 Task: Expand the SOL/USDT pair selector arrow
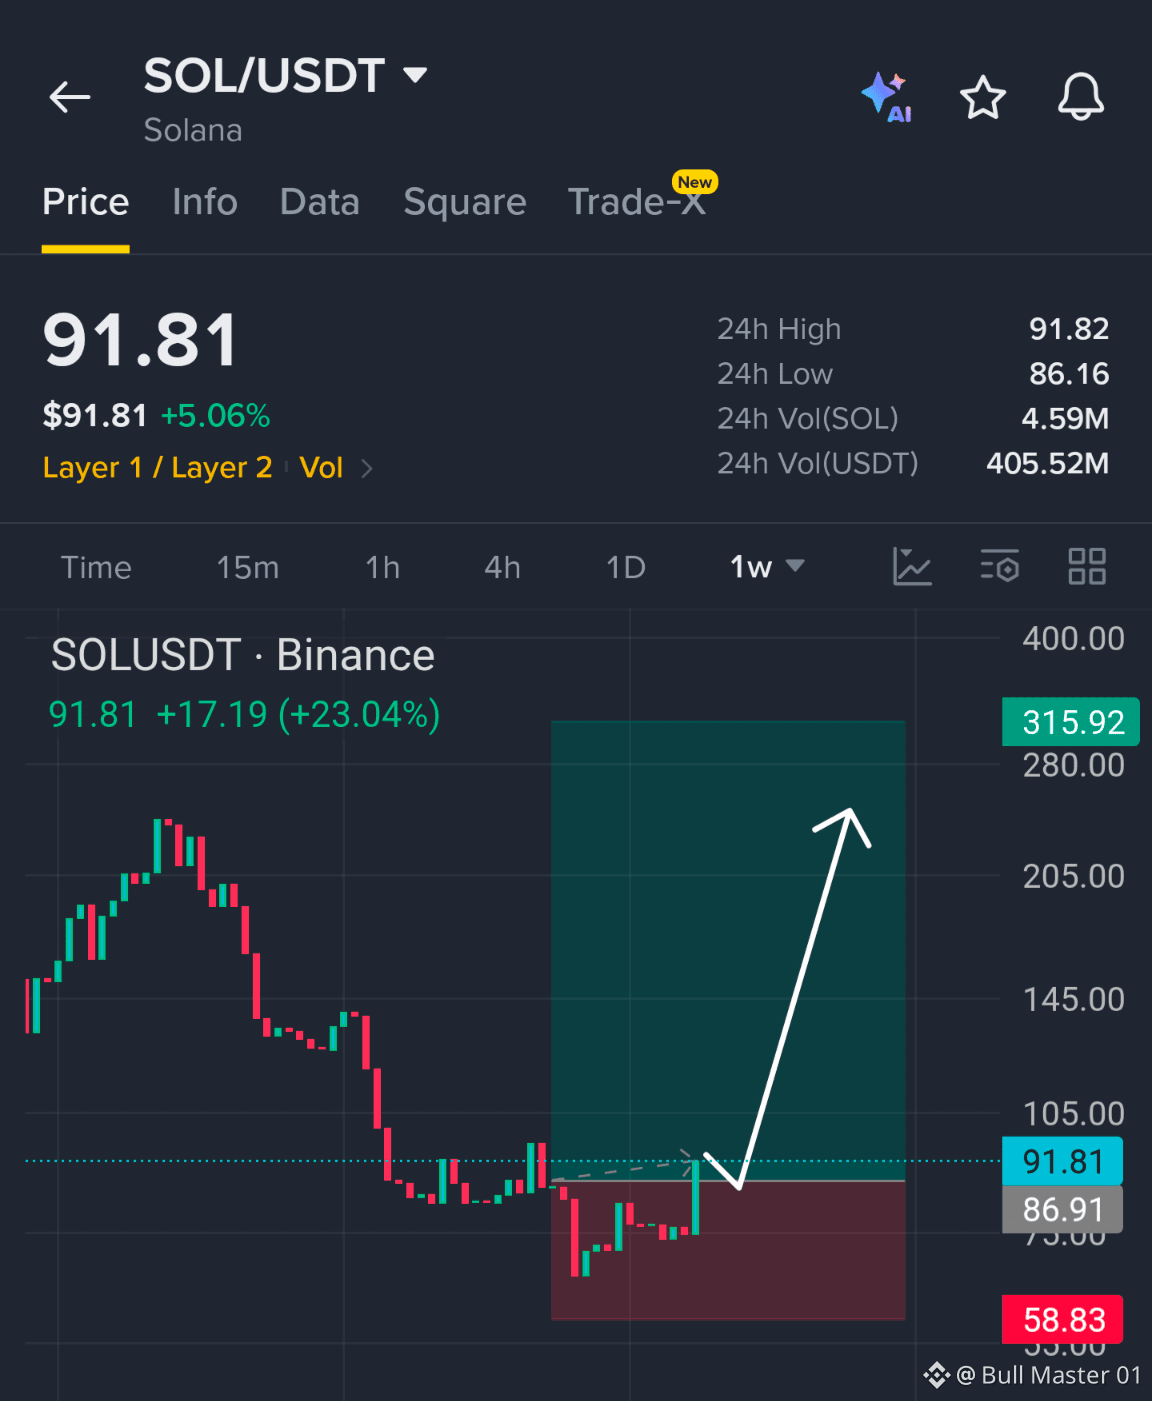tap(415, 75)
